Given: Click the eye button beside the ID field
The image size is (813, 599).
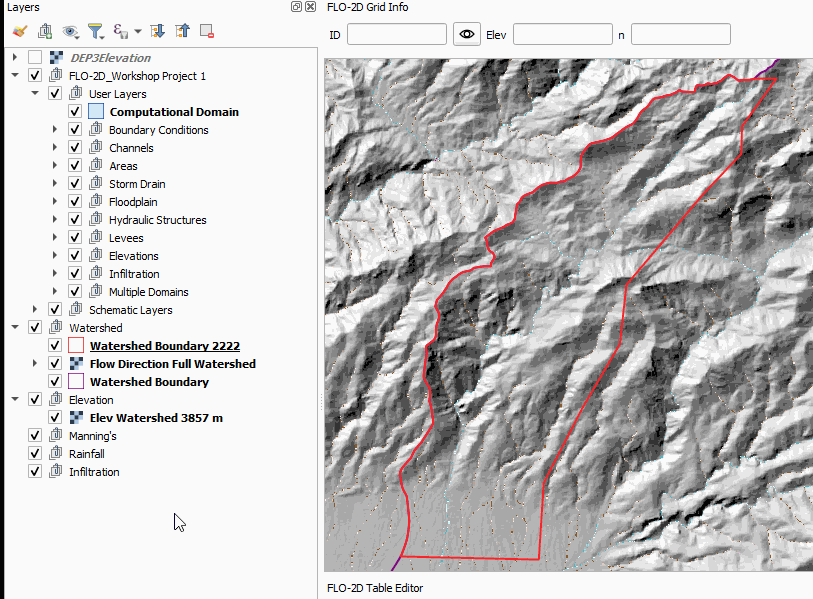Looking at the screenshot, I should (467, 34).
